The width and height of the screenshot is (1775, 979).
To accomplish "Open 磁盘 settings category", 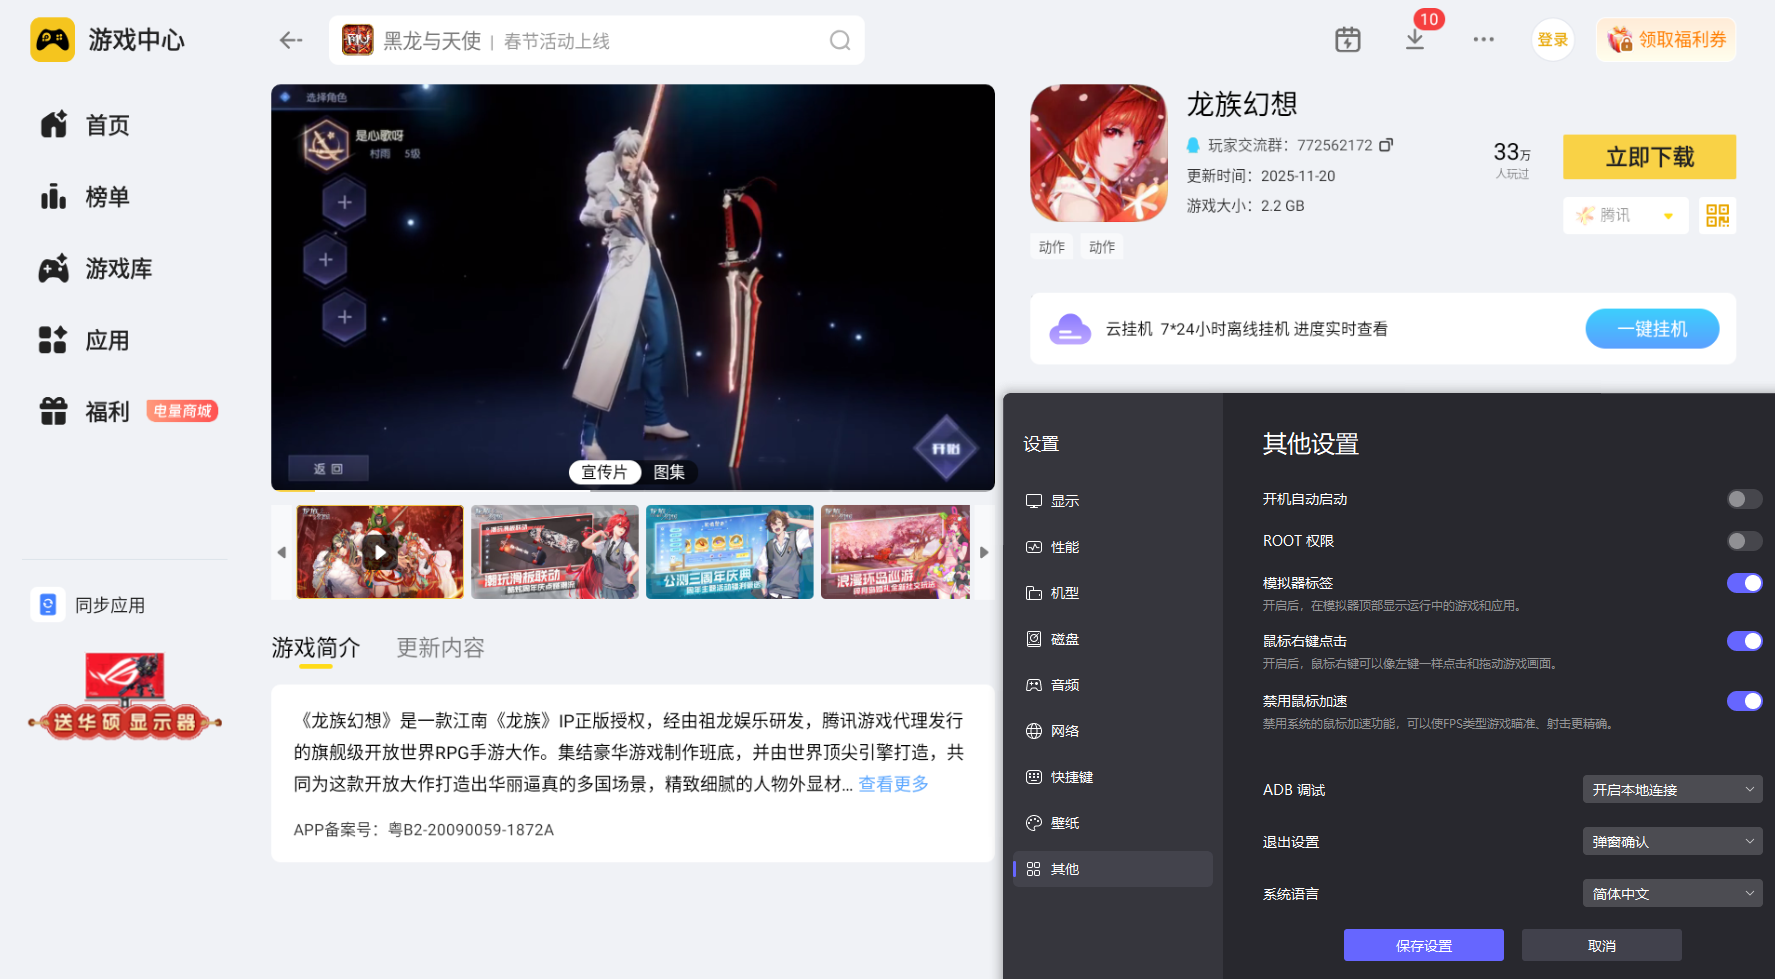I will [x=1112, y=639].
